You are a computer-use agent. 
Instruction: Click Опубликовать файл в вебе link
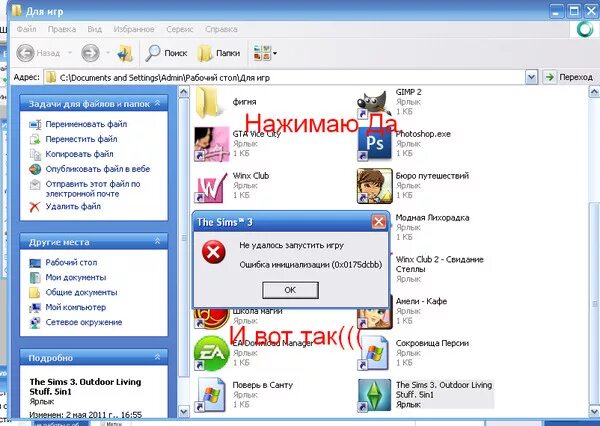coord(98,169)
